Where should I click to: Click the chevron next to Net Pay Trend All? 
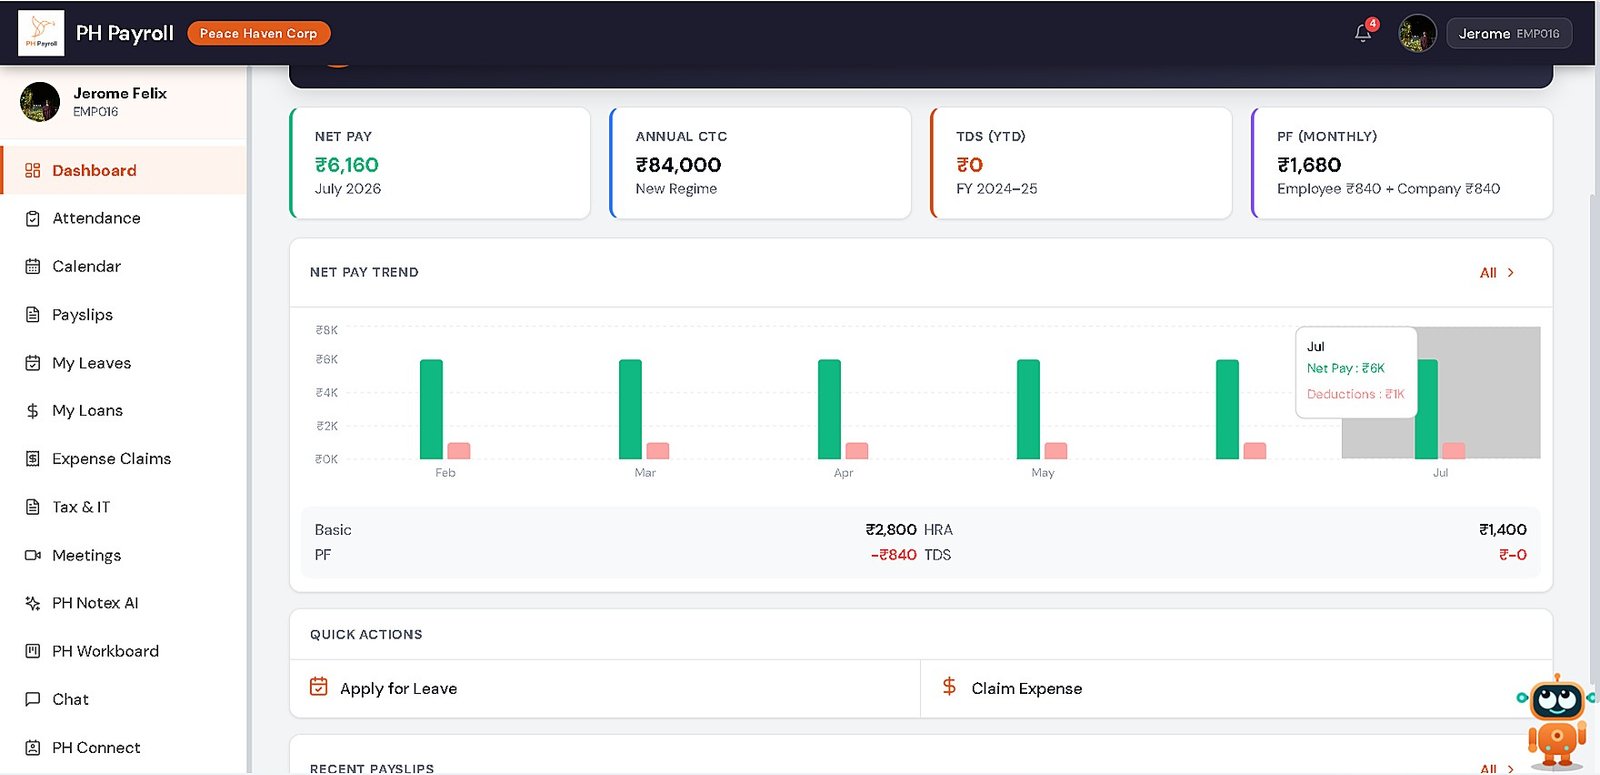(1511, 272)
